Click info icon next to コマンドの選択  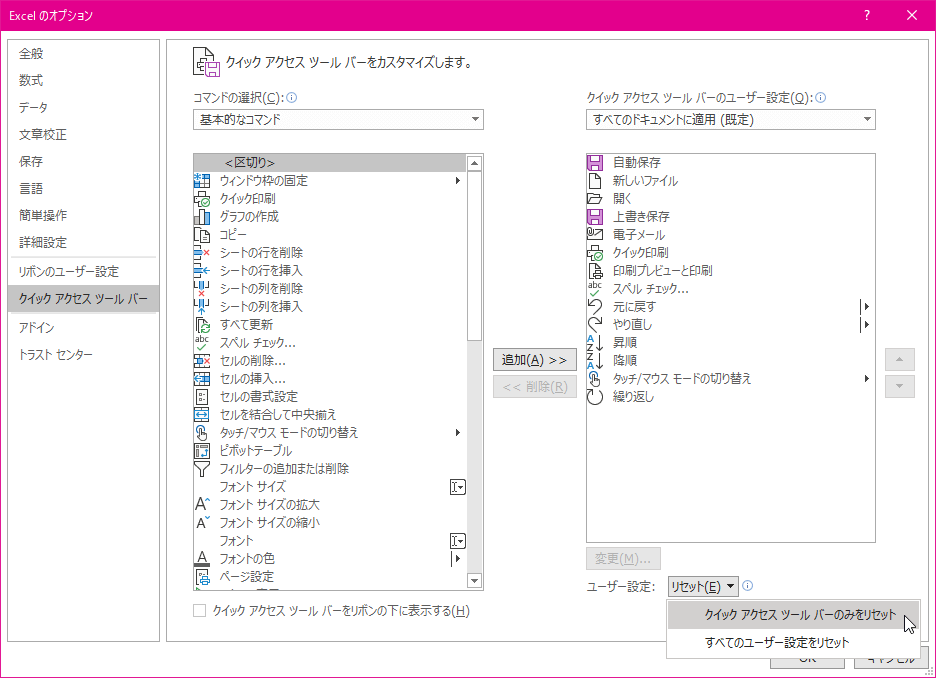[292, 98]
